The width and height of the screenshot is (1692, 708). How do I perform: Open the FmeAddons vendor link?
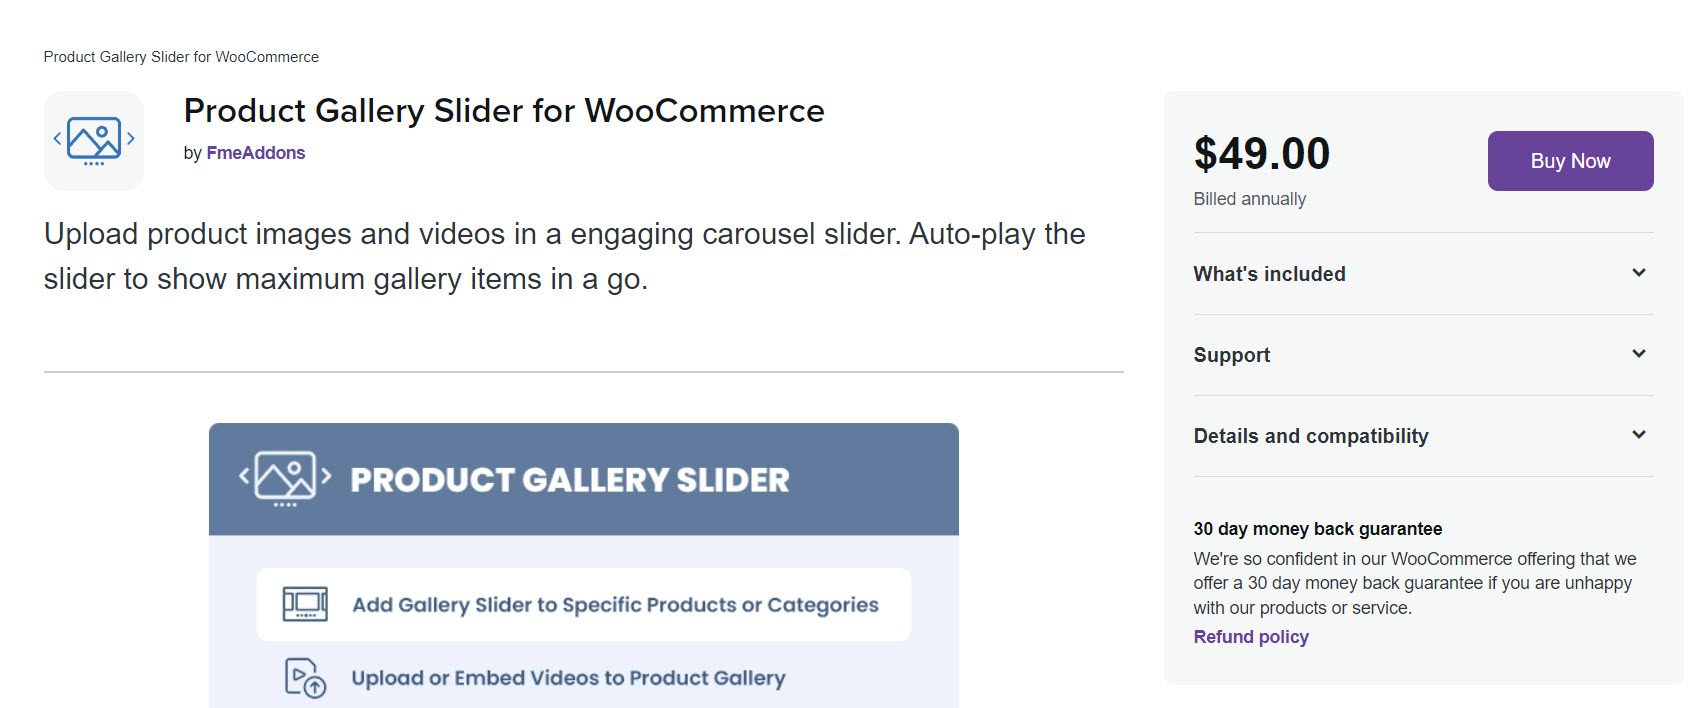256,153
